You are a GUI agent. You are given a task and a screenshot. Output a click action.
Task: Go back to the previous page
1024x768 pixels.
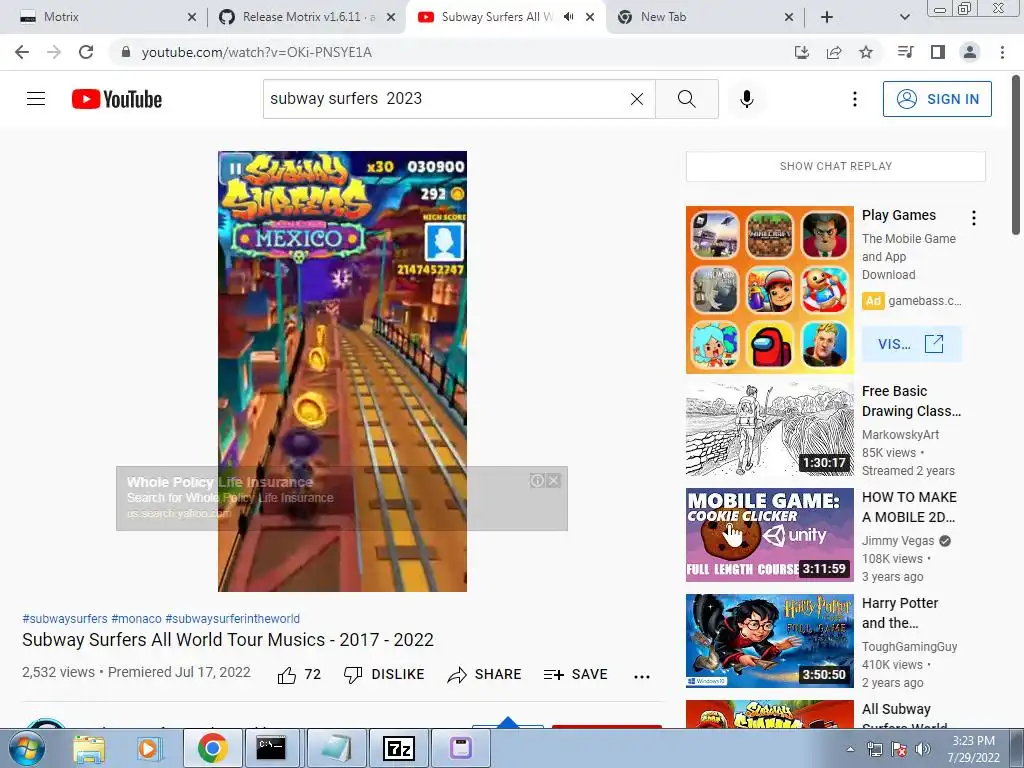pos(22,52)
